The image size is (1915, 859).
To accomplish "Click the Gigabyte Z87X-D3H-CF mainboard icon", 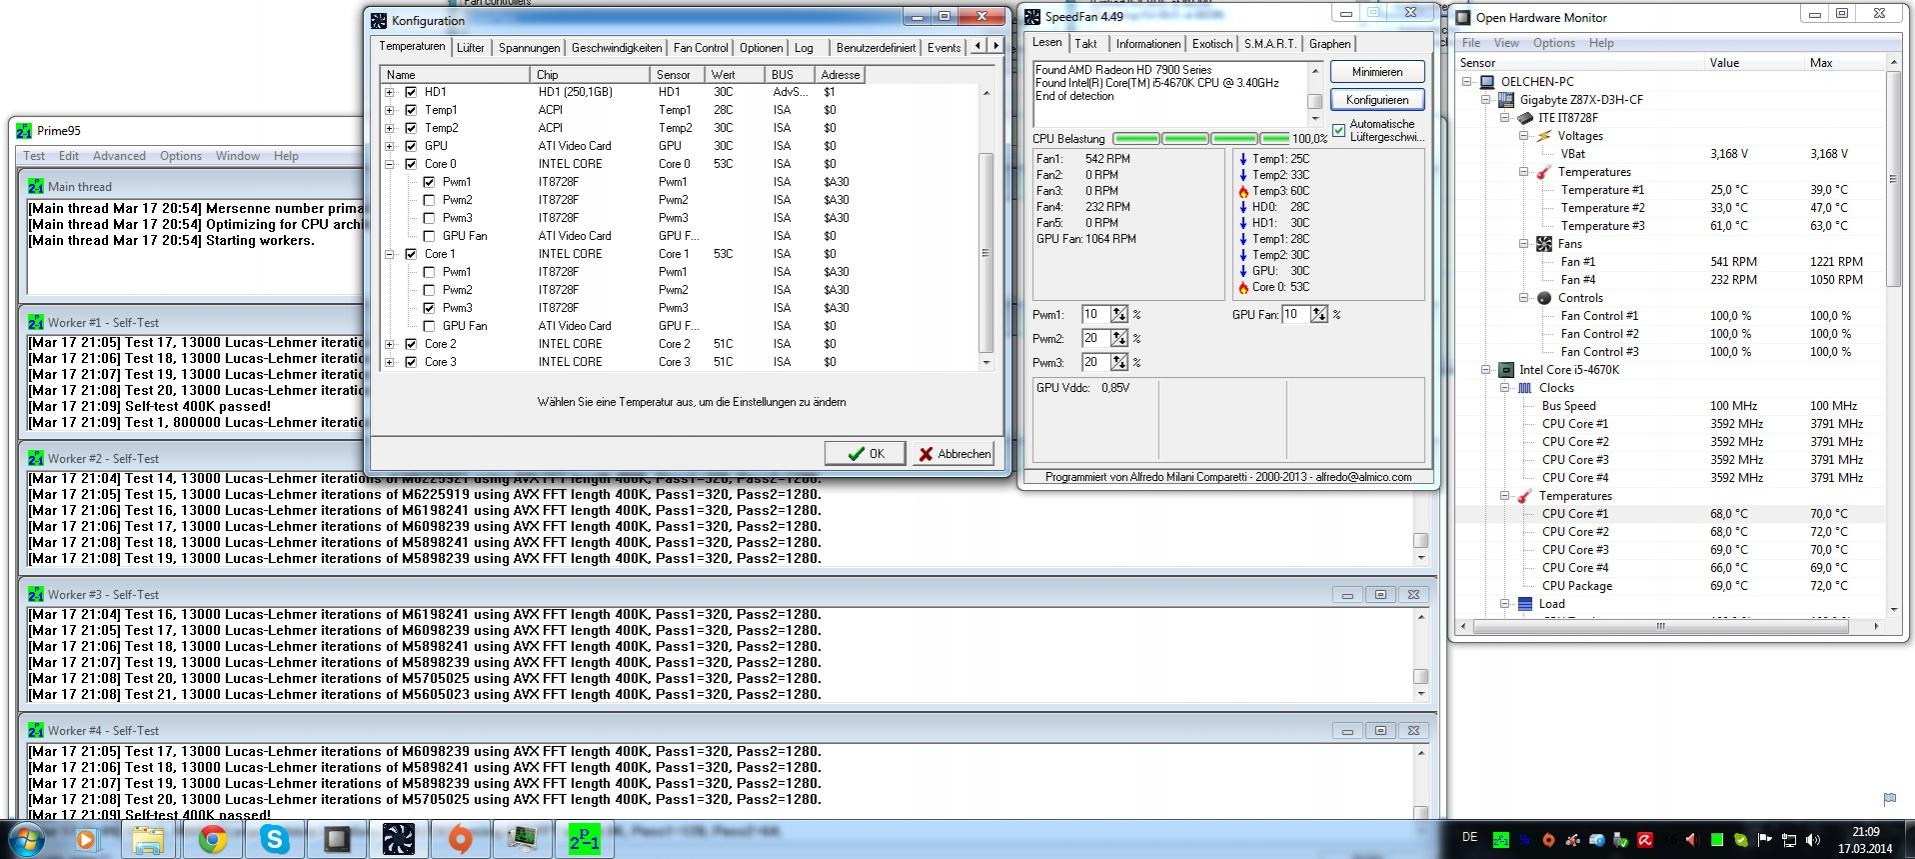I will 1505,100.
